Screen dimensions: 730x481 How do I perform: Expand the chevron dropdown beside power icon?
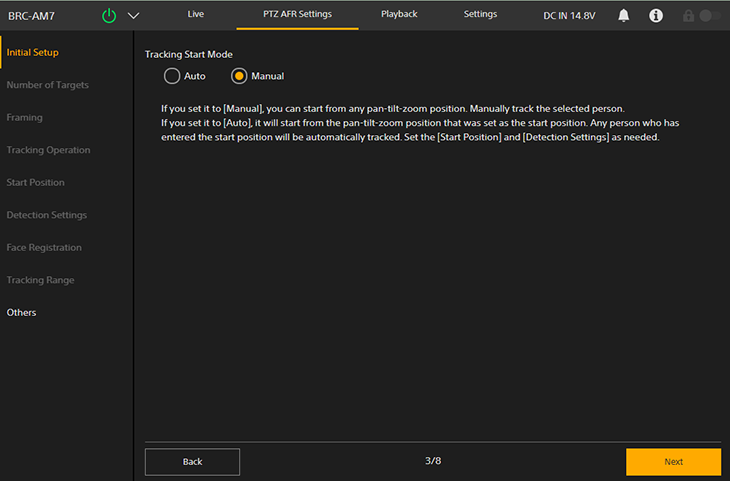tap(134, 16)
